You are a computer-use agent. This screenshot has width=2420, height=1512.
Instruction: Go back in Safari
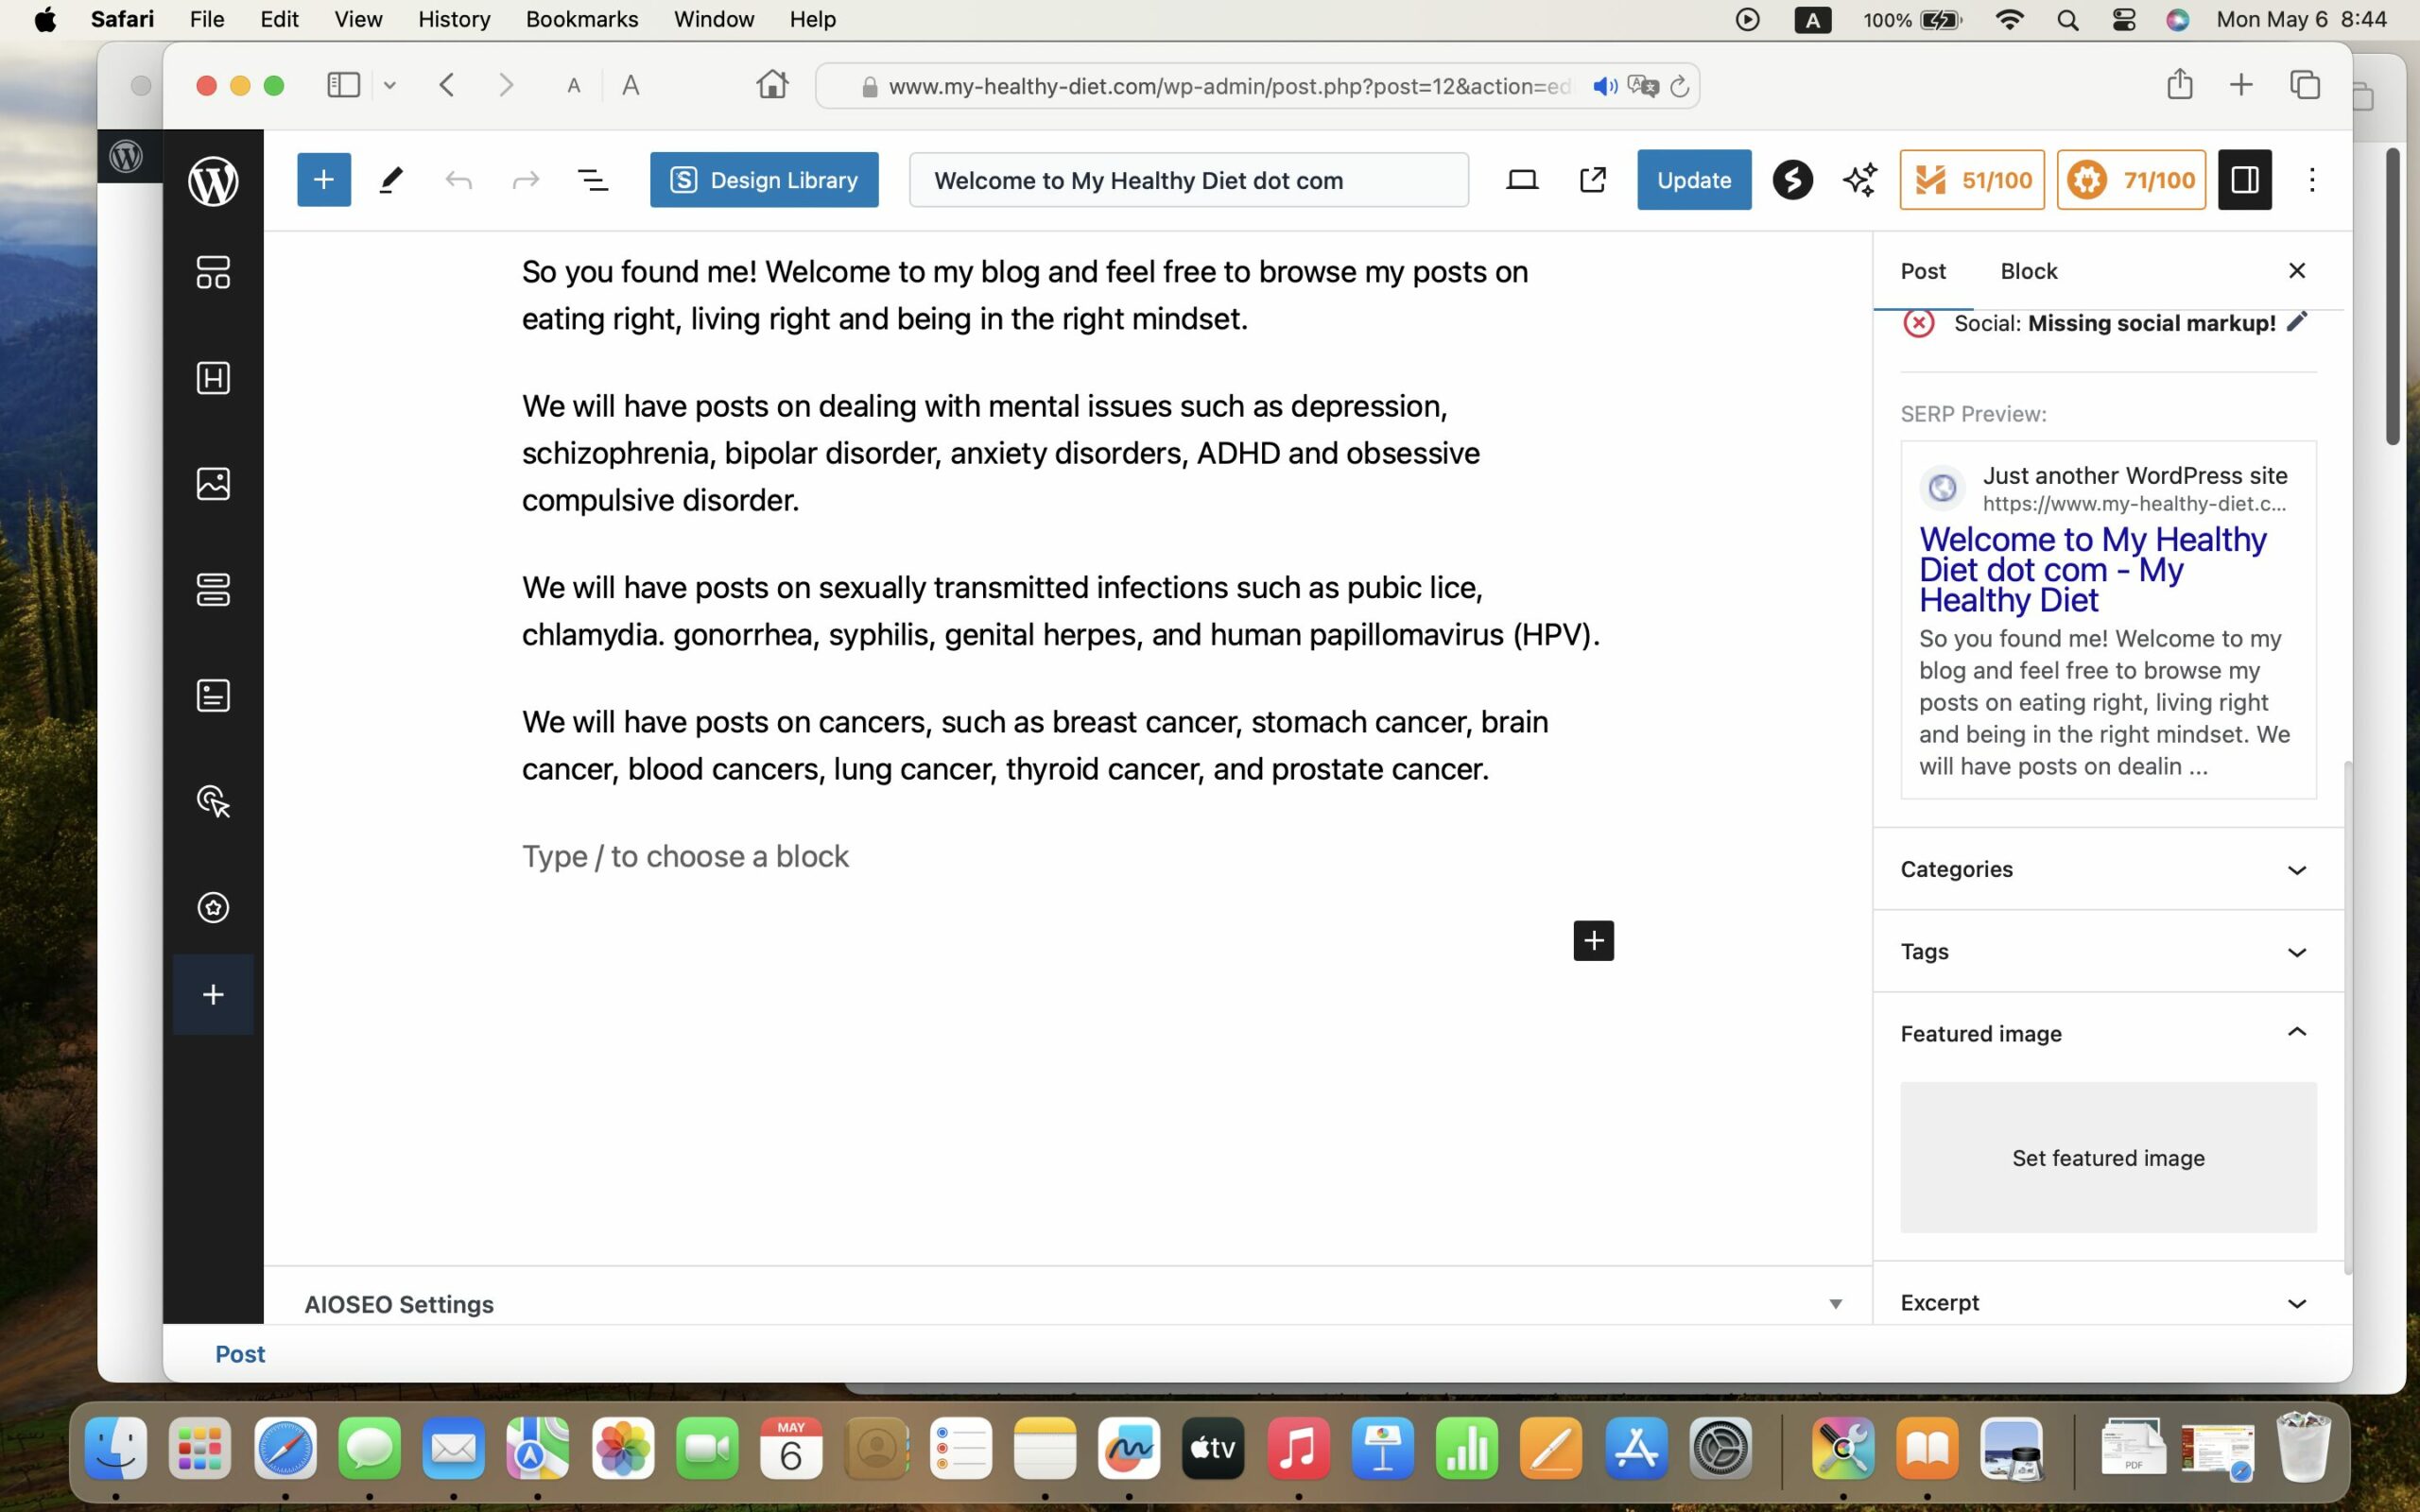(x=447, y=85)
